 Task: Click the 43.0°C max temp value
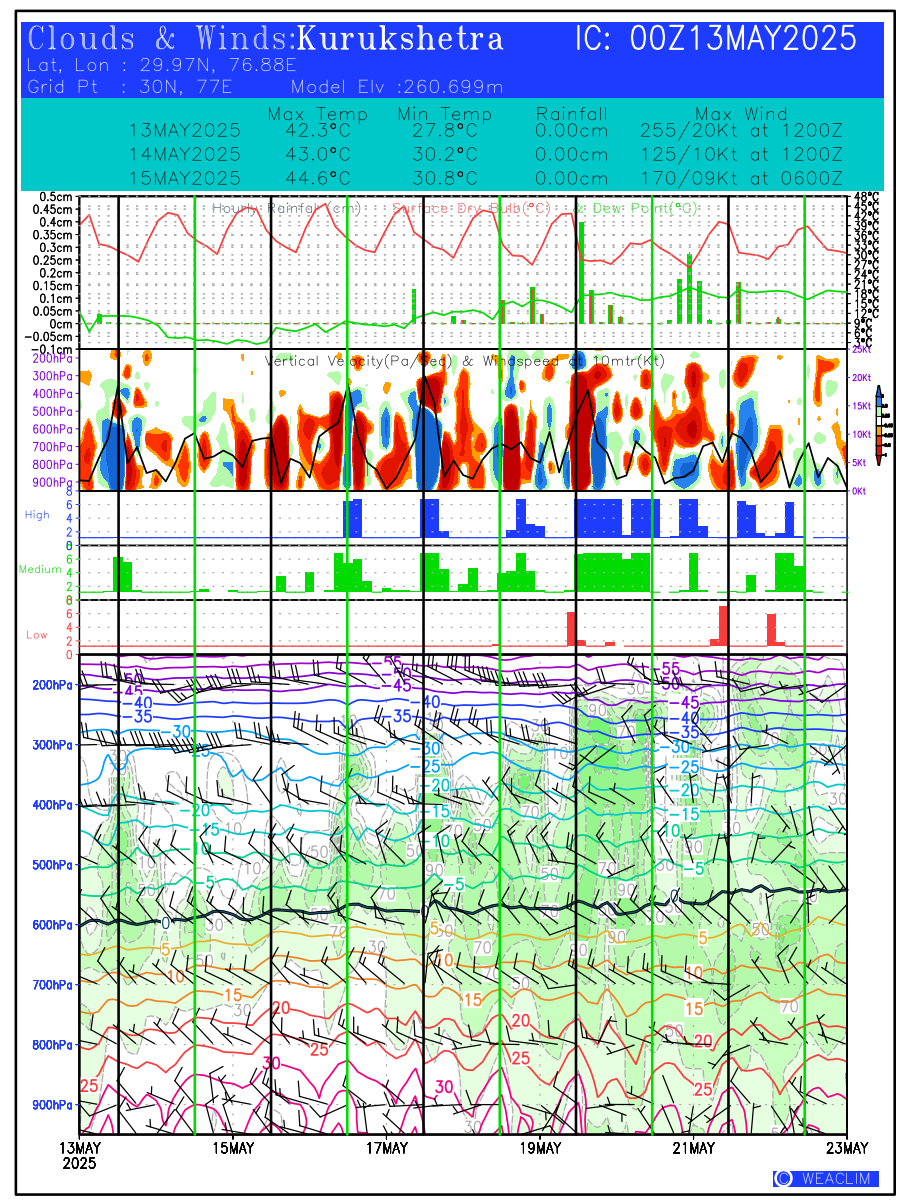click(x=318, y=154)
